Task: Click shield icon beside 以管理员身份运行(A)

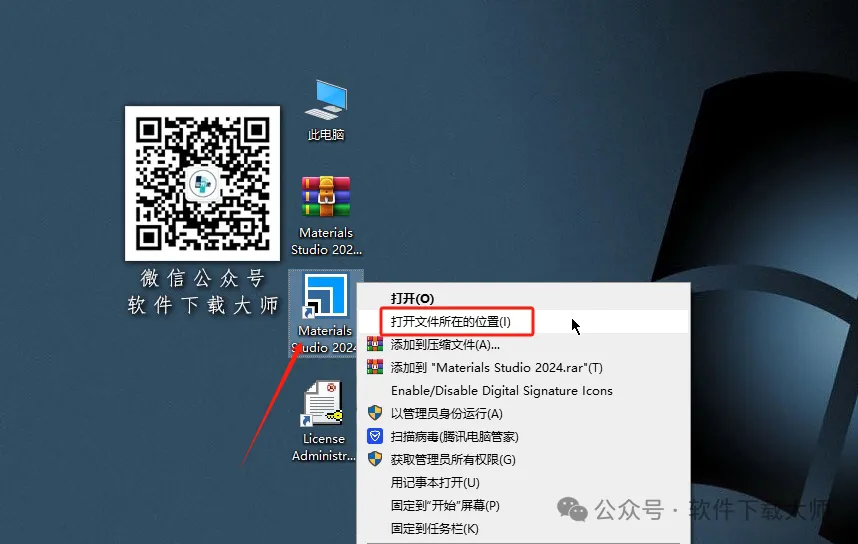Action: 375,413
